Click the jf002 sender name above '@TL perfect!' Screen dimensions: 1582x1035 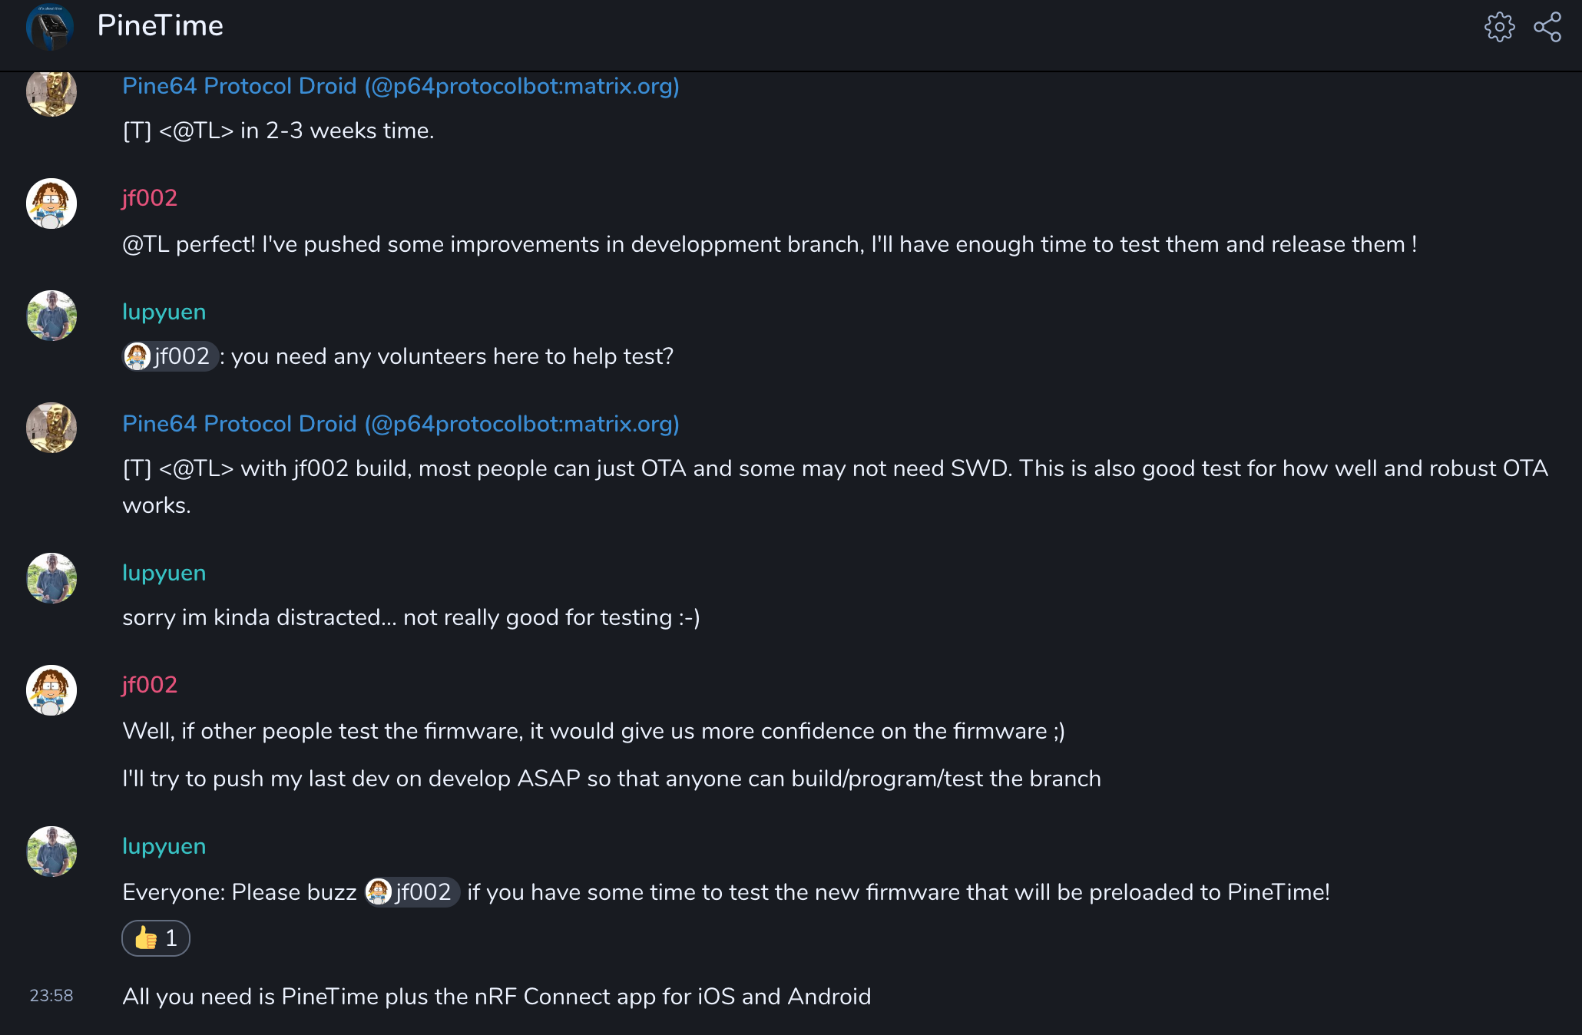pos(149,198)
